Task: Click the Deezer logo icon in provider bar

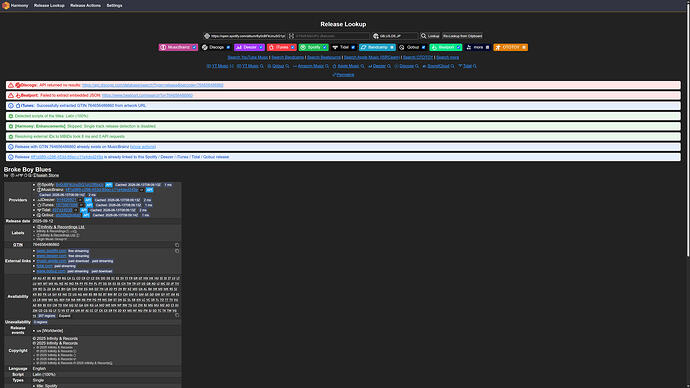Action: (x=239, y=47)
